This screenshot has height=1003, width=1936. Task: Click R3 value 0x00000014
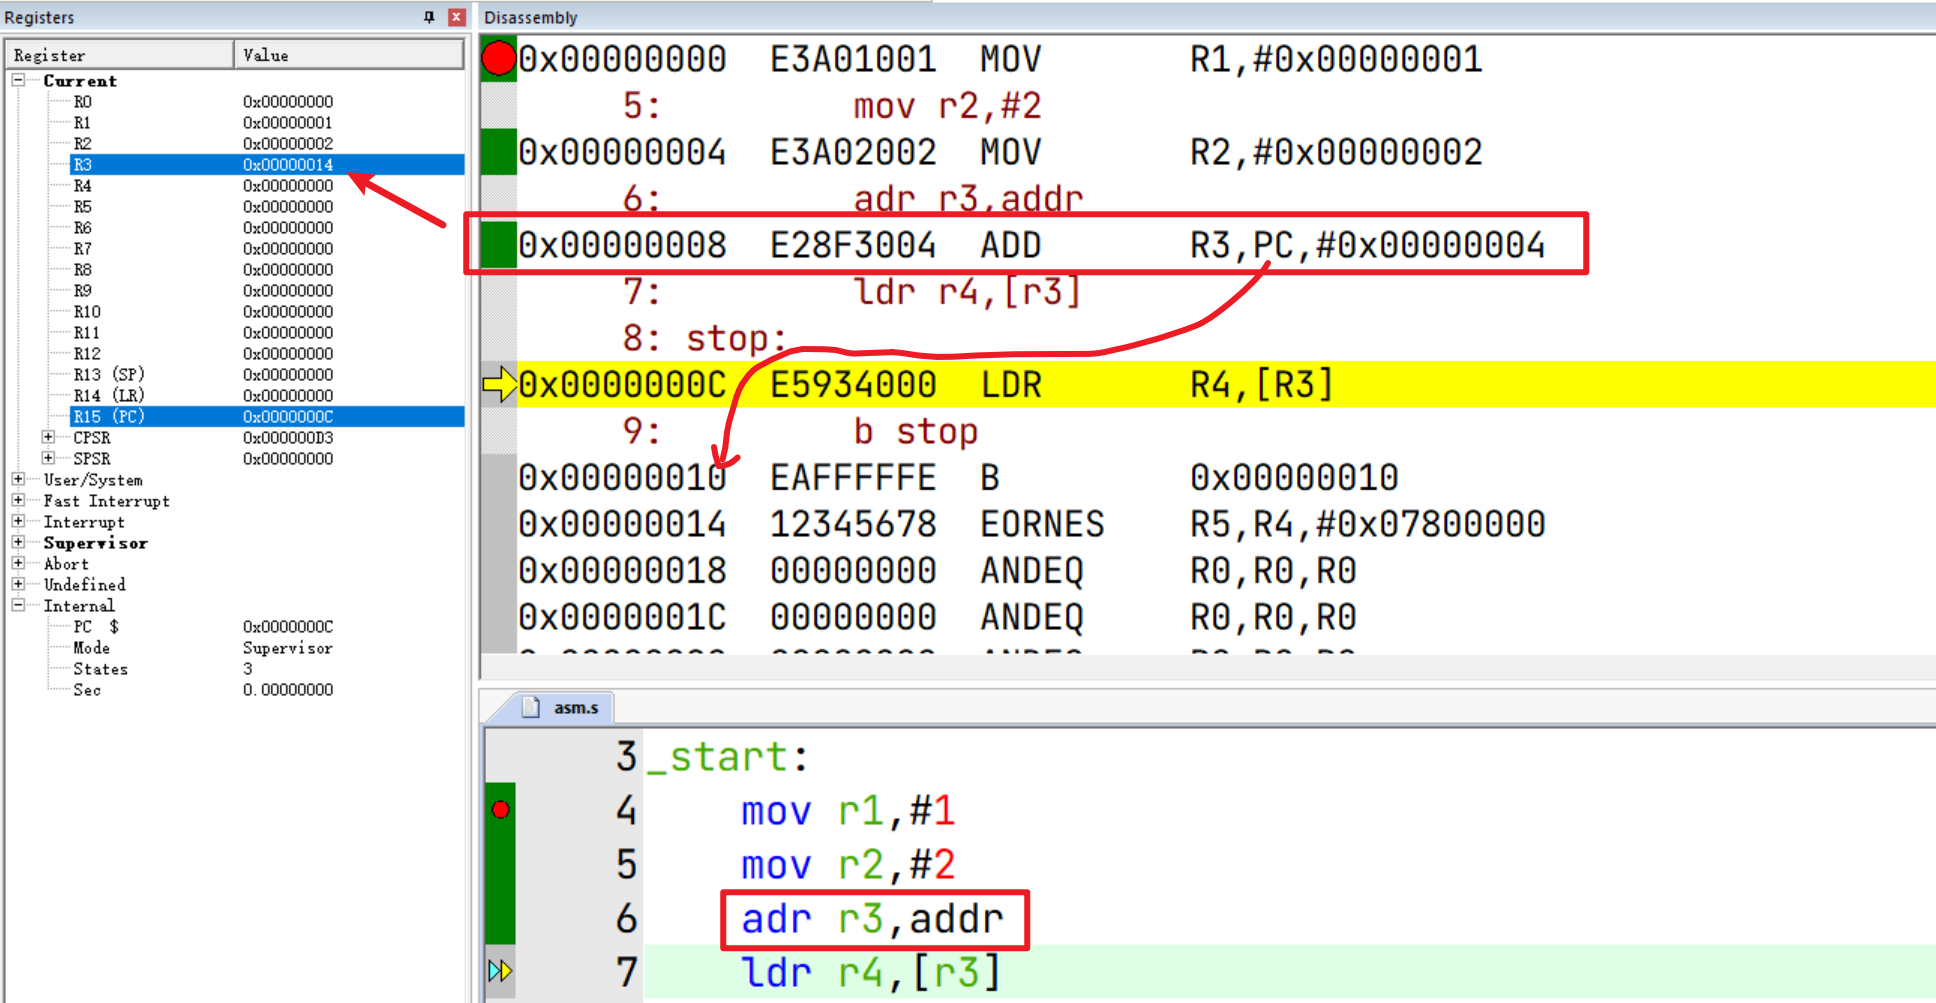pos(288,164)
